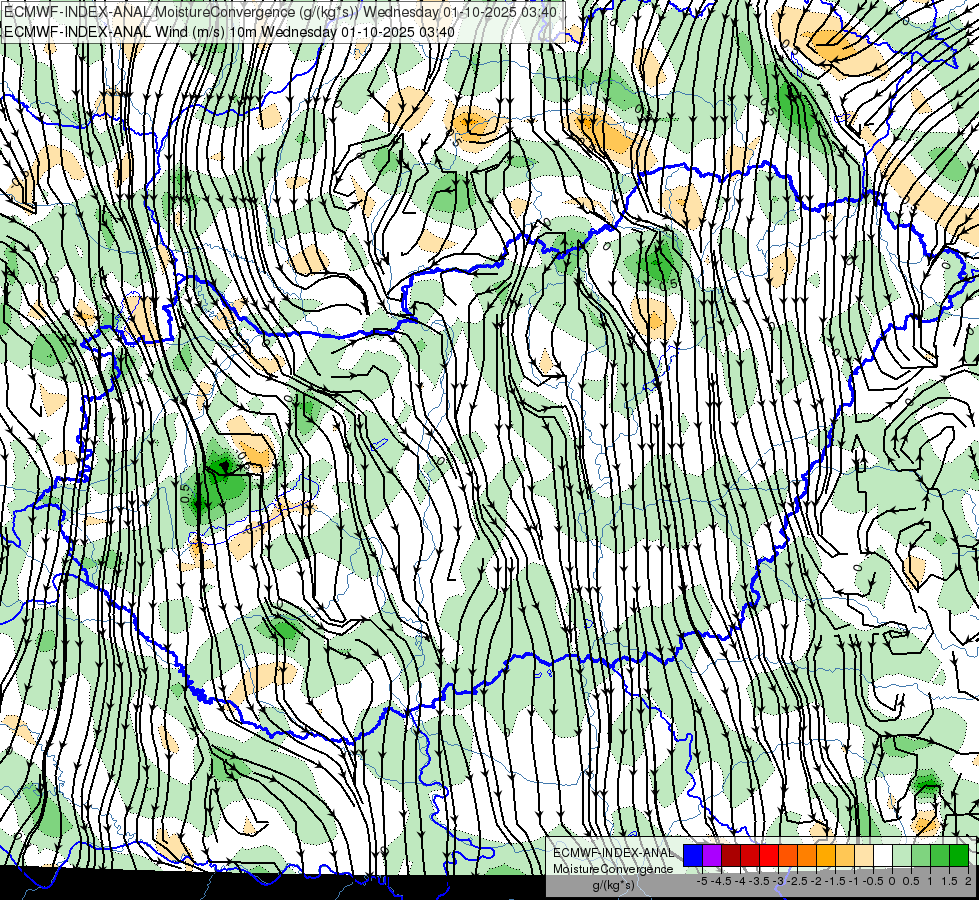Image resolution: width=979 pixels, height=900 pixels.
Task: Pick the palest green swatch between 0 and 0.5
Action: pos(902,856)
